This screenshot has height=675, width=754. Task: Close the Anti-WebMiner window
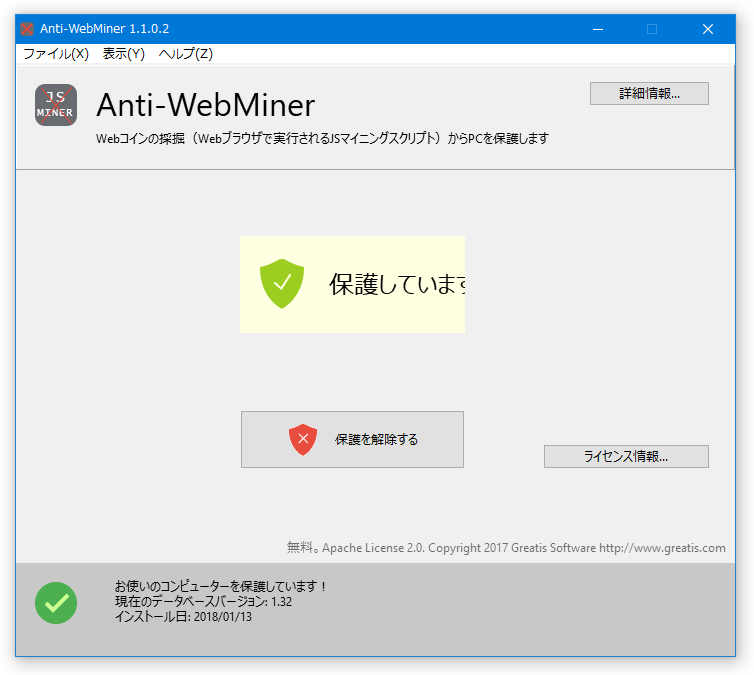(708, 29)
